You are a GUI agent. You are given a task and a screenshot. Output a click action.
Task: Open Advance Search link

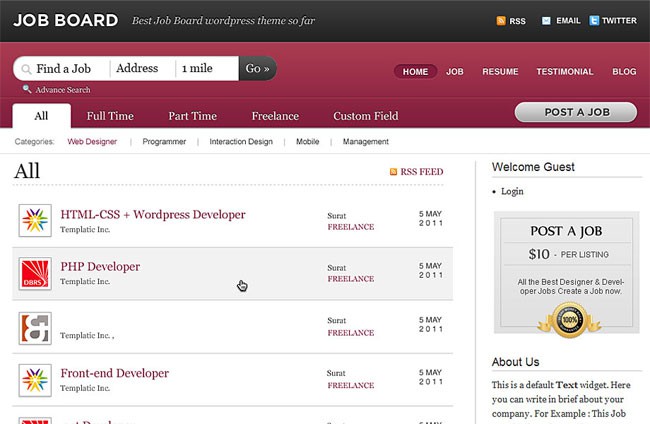tap(63, 90)
